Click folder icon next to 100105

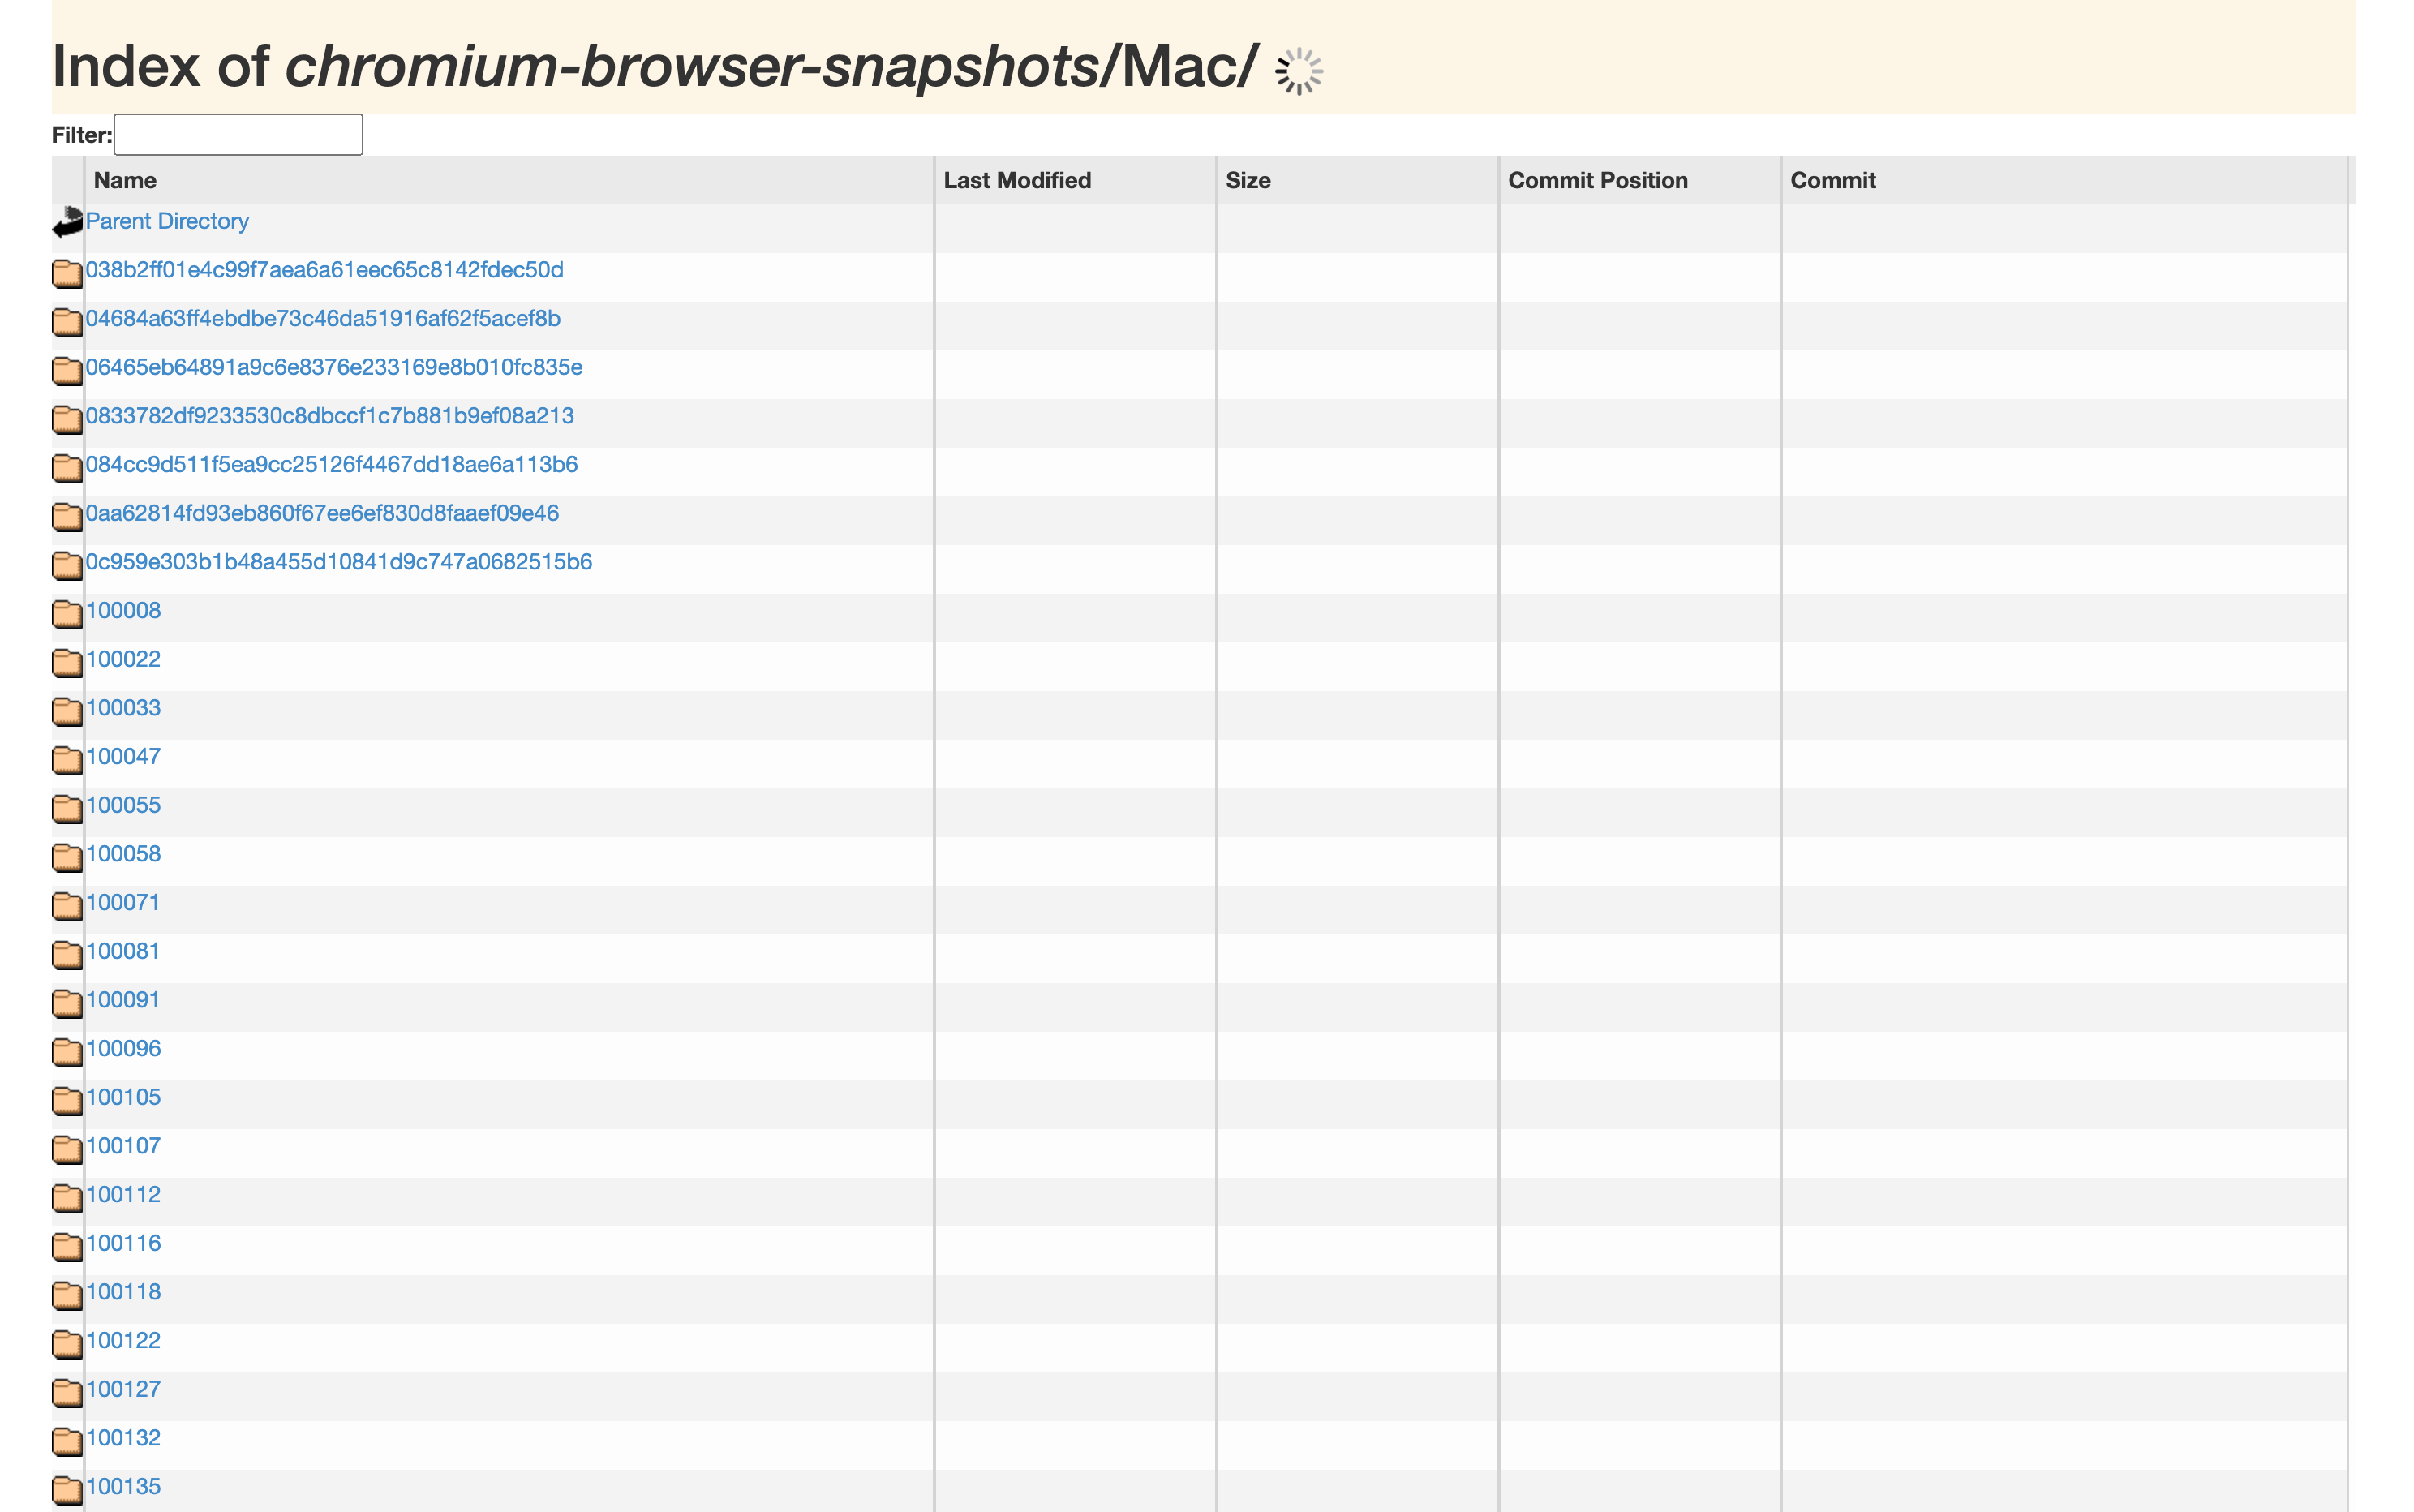pos(67,1100)
